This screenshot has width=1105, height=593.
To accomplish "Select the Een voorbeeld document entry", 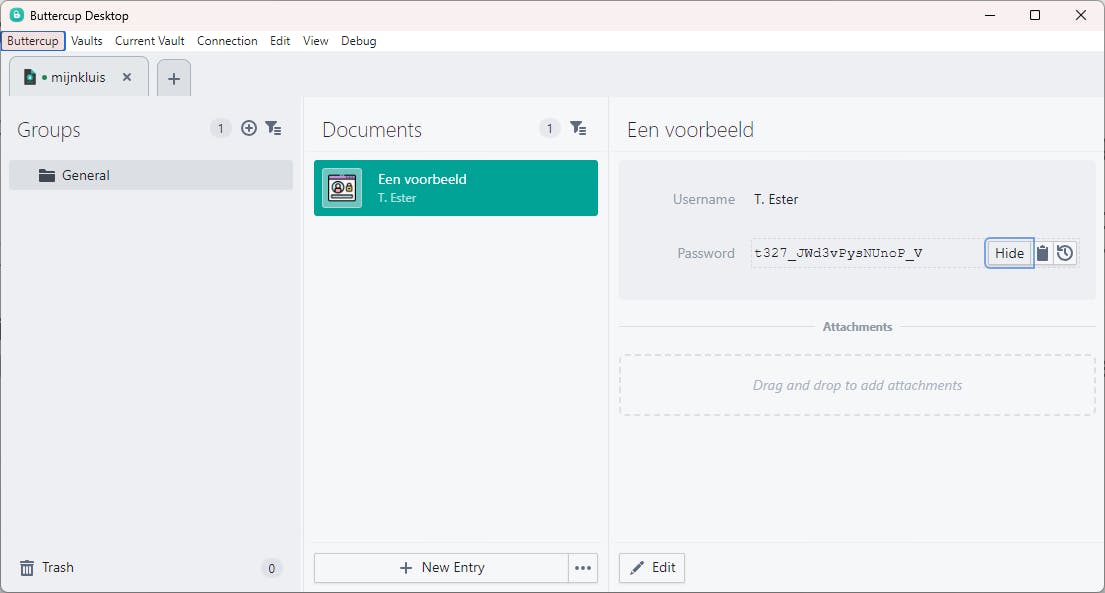I will click(456, 188).
